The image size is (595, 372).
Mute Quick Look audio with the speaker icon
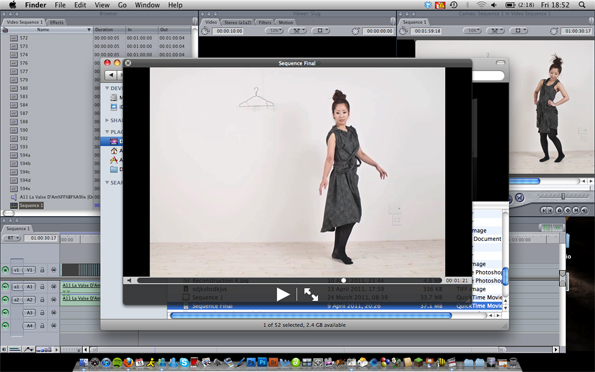129,281
